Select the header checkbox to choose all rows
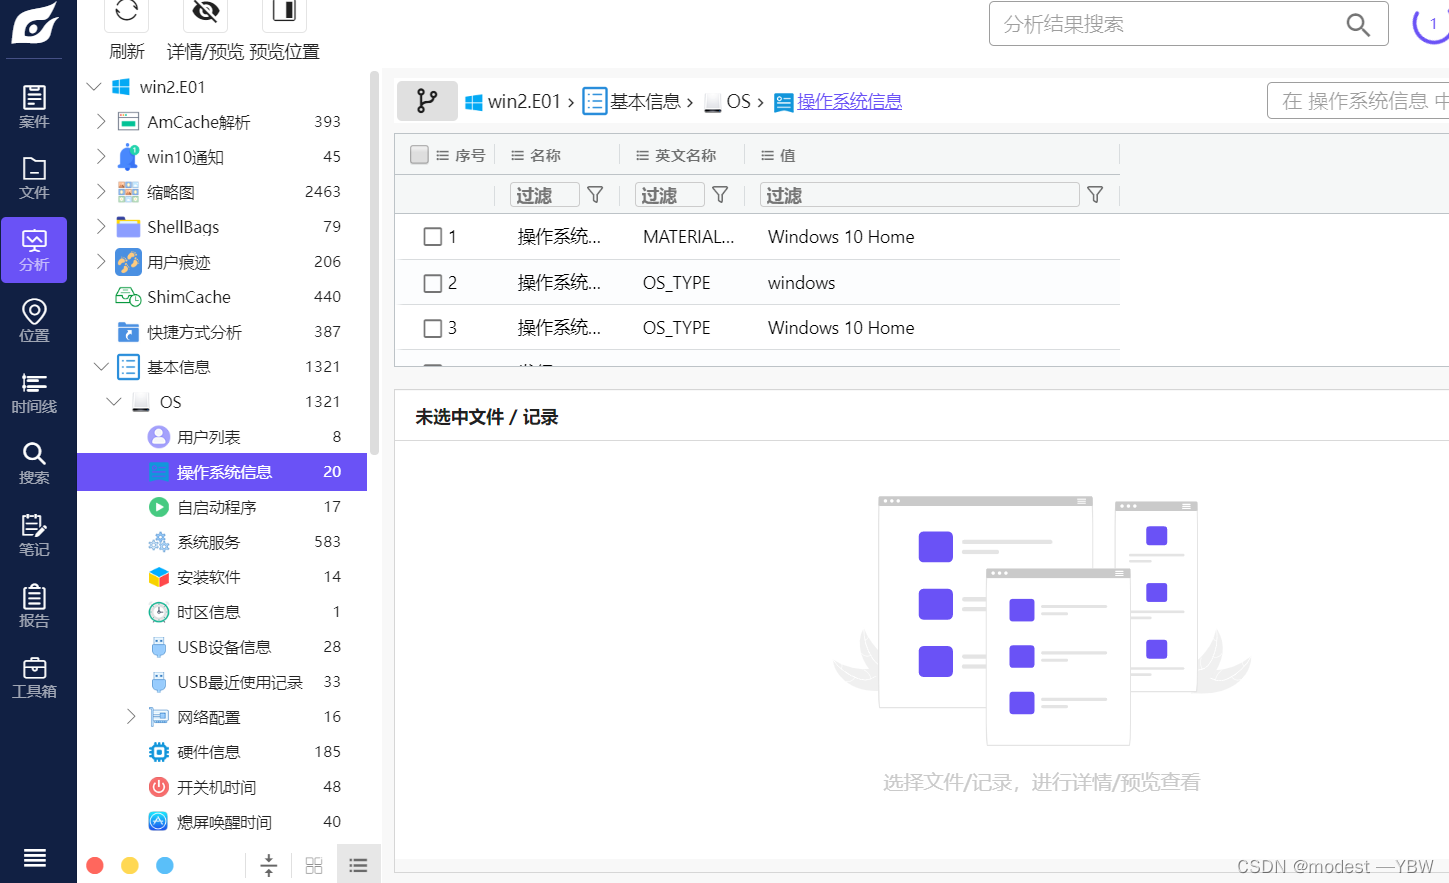Viewport: 1449px width, 883px height. (x=419, y=155)
